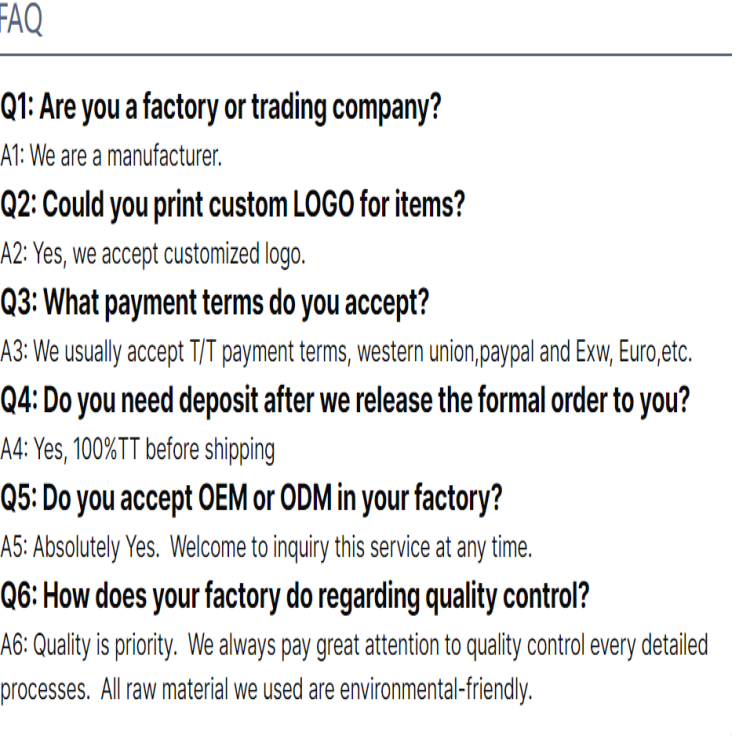Click answer A2 about customized logo

(153, 254)
